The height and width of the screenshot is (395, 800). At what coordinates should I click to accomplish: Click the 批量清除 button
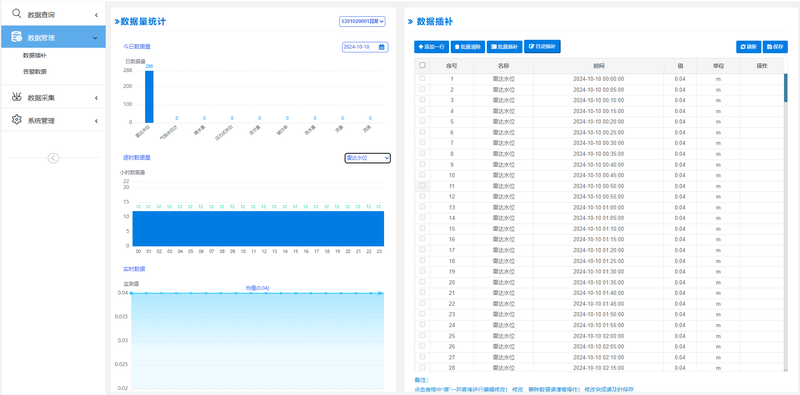tap(468, 47)
